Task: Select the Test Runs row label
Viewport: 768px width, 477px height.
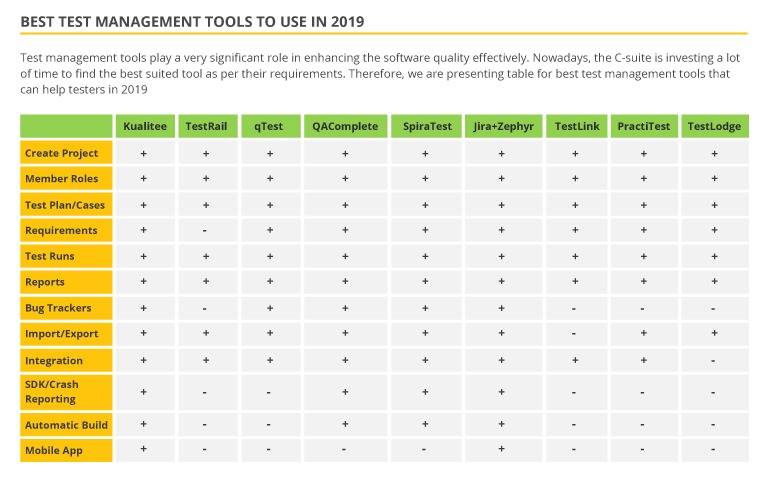Action: pos(66,256)
